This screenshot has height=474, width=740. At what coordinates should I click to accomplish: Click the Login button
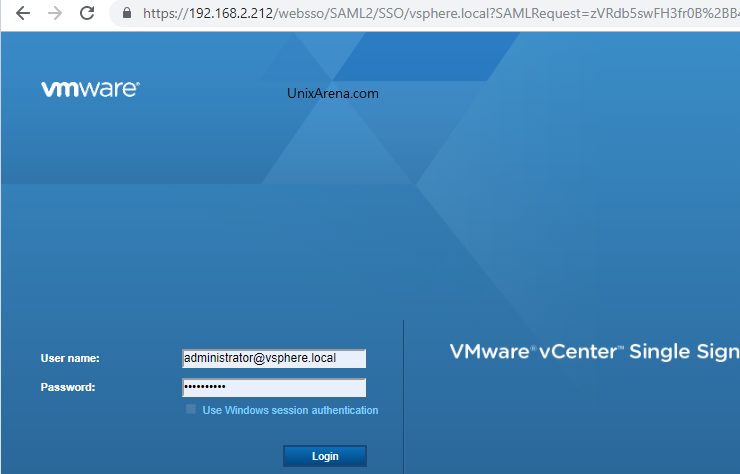tap(325, 456)
